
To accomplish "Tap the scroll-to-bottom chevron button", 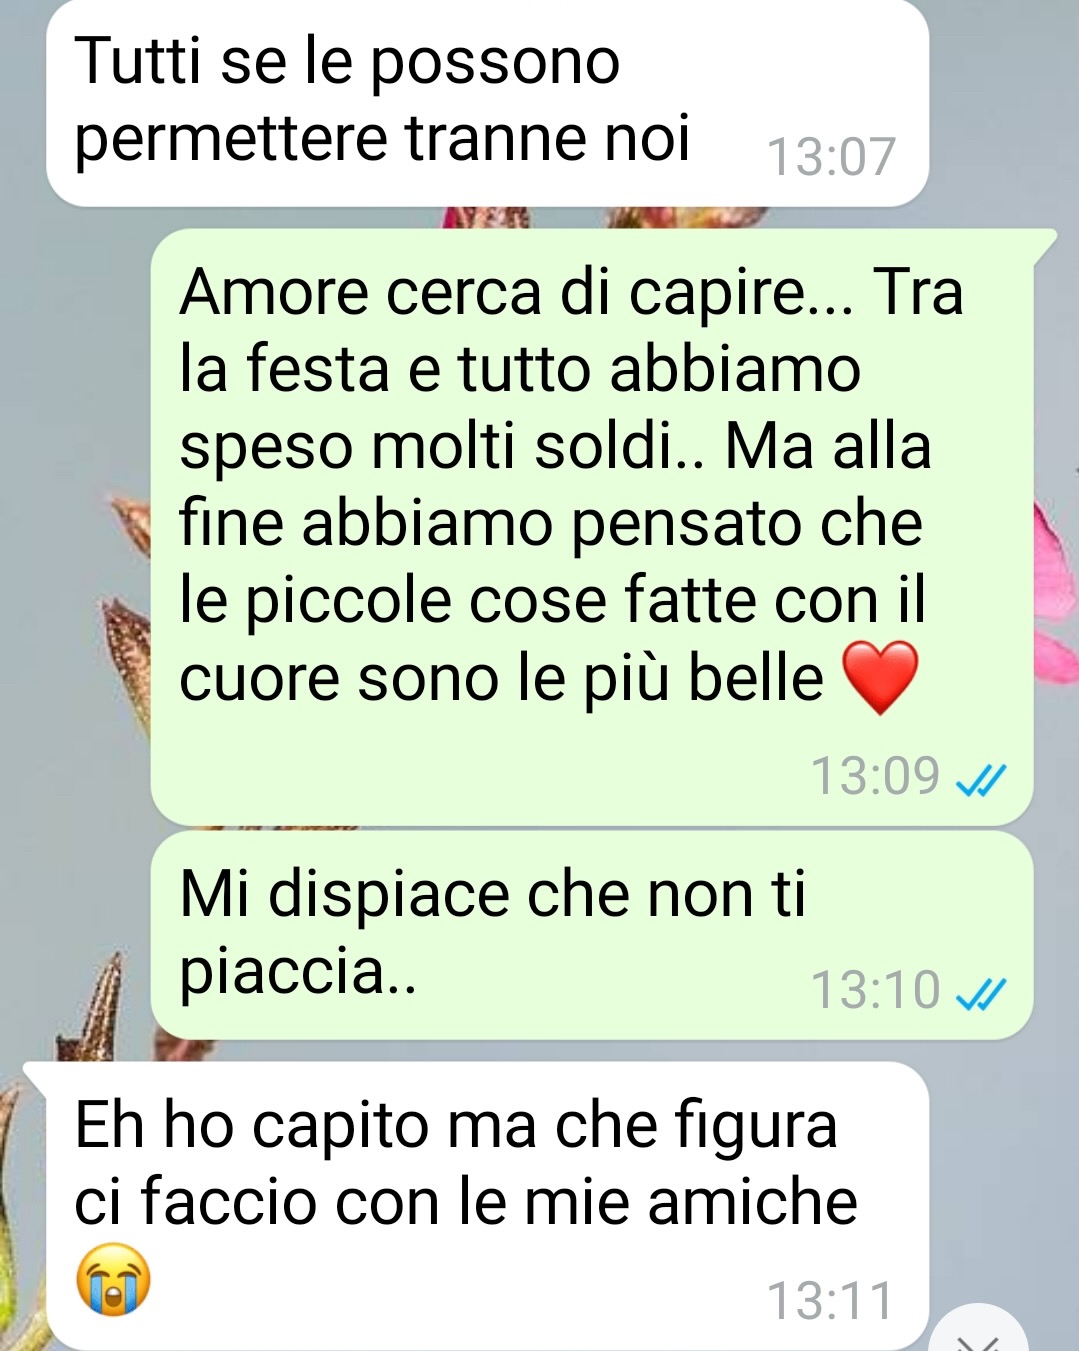I will (x=978, y=1332).
